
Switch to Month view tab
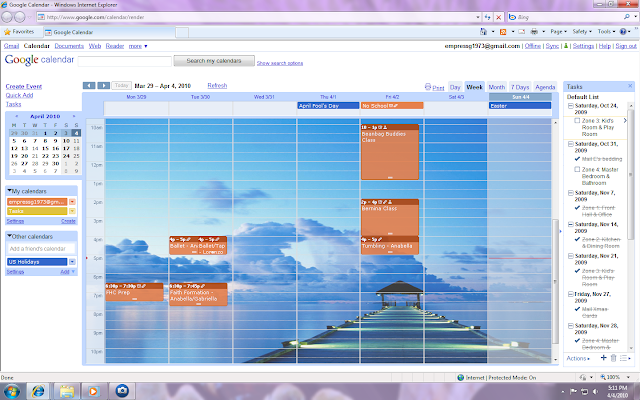496,87
